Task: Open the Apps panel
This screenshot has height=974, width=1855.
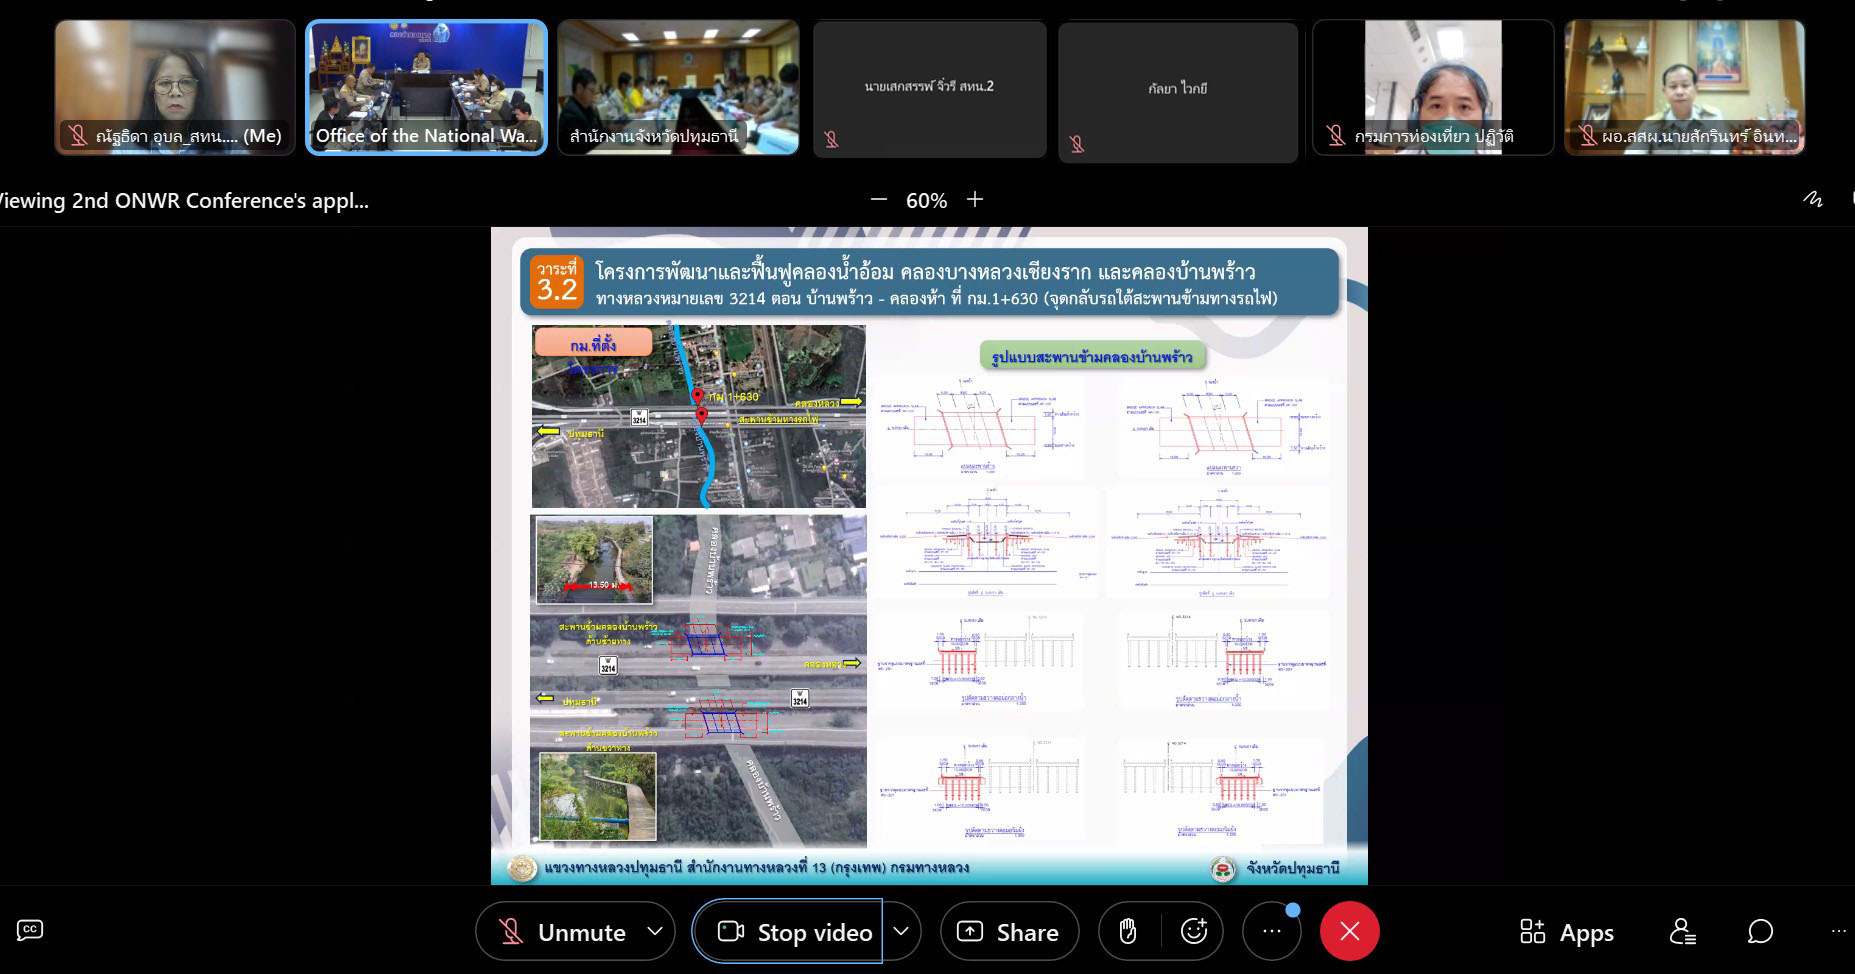Action: click(1566, 933)
